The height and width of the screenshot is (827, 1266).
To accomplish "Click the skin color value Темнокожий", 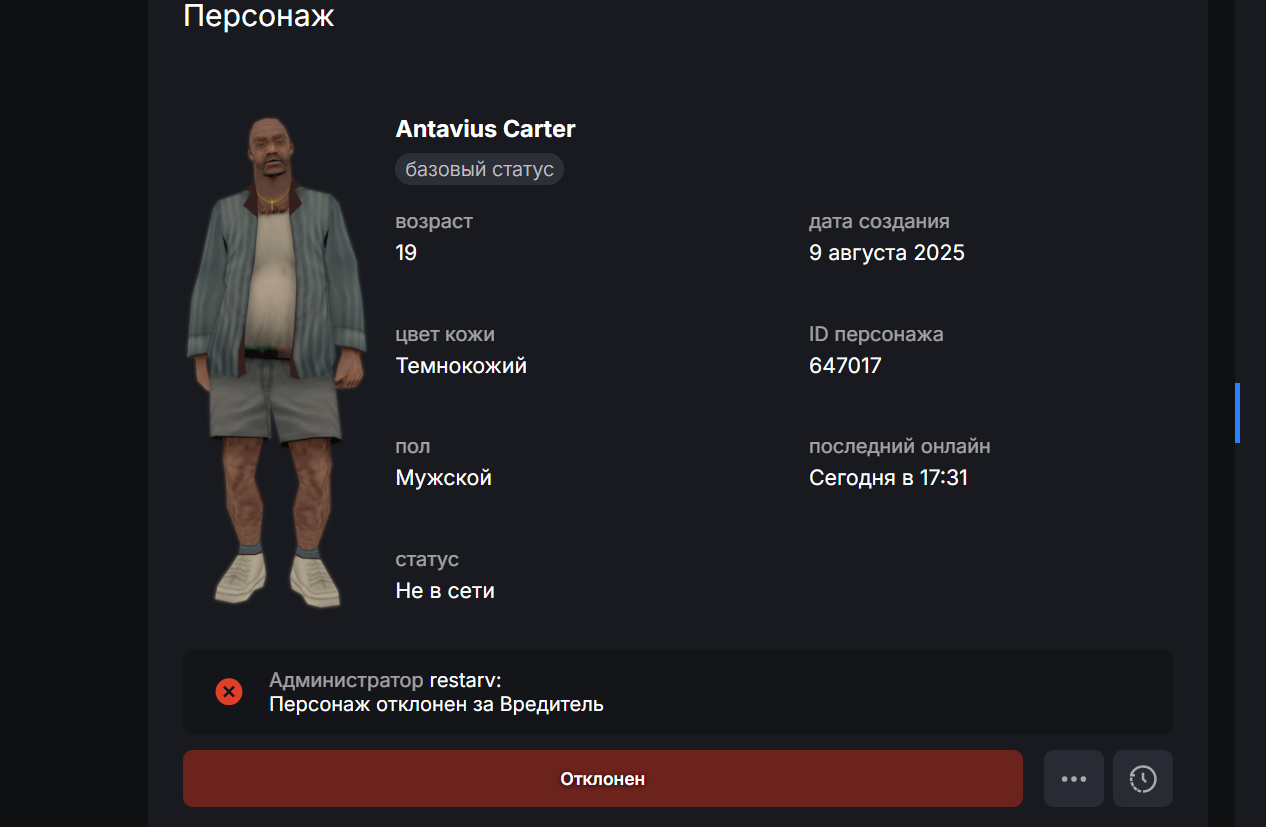I will [461, 366].
